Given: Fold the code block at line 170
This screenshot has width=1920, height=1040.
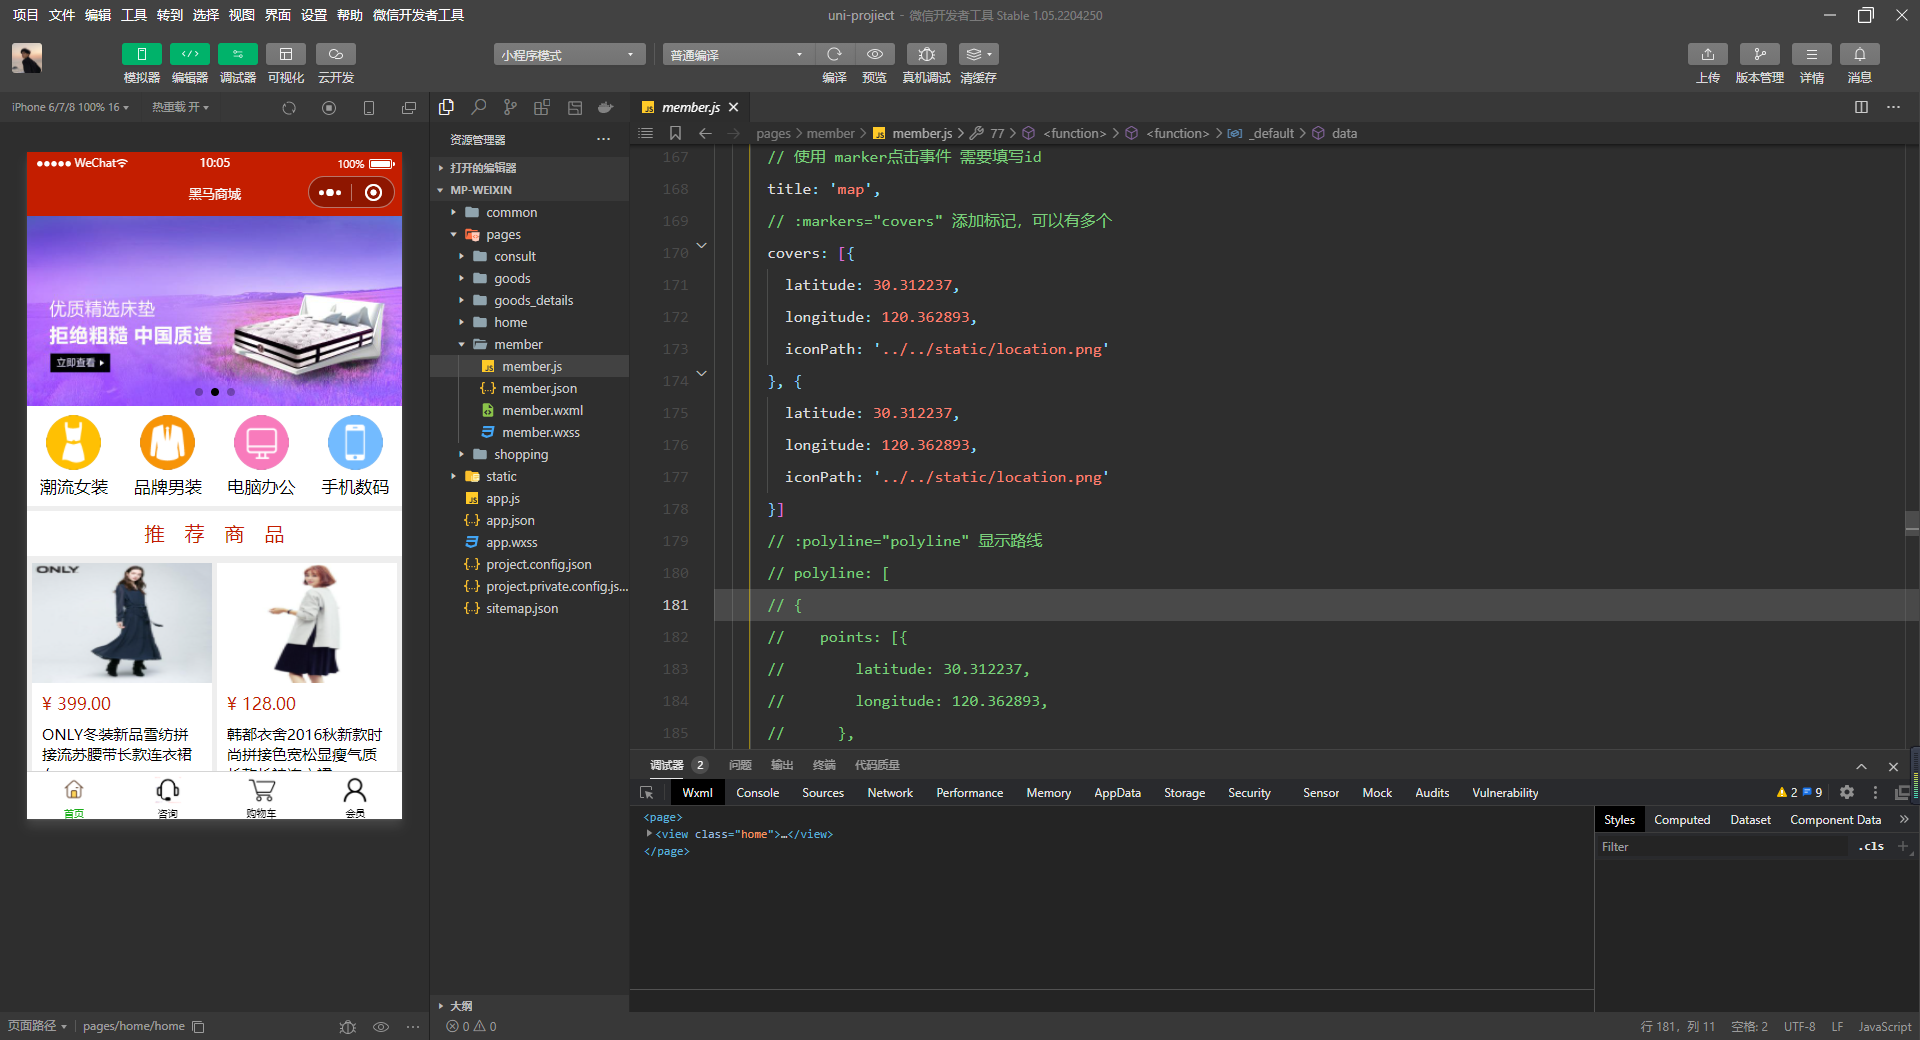Looking at the screenshot, I should 702,246.
